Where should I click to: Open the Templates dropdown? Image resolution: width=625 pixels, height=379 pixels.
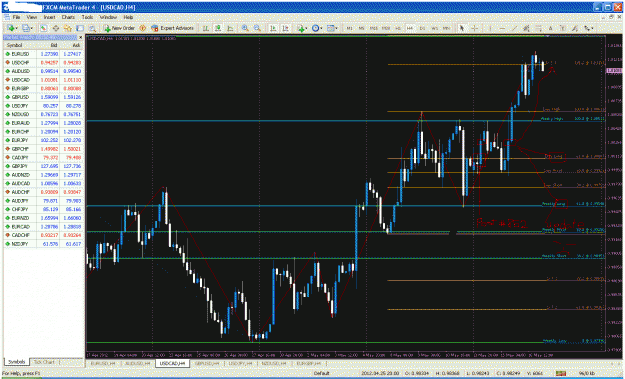pyautogui.click(x=332, y=28)
